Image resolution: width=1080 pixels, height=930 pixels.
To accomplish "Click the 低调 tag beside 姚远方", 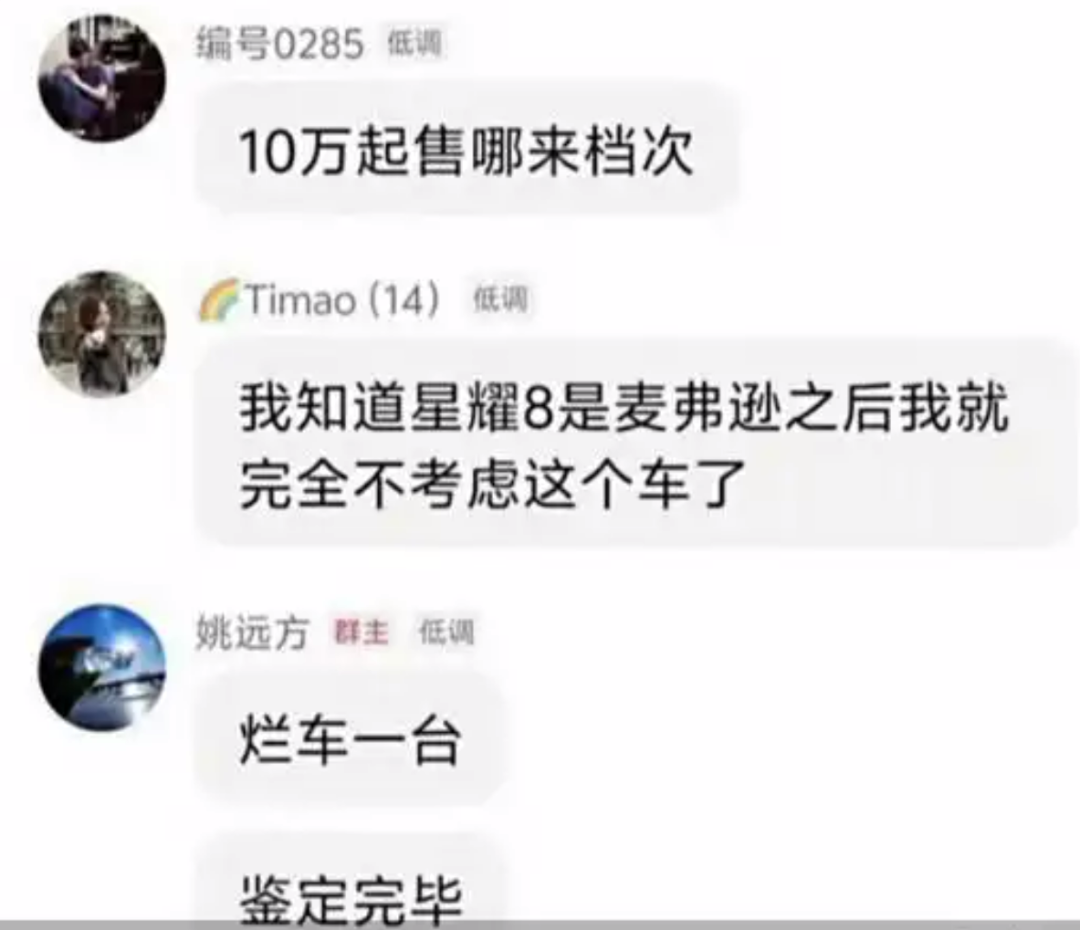I will (x=447, y=632).
